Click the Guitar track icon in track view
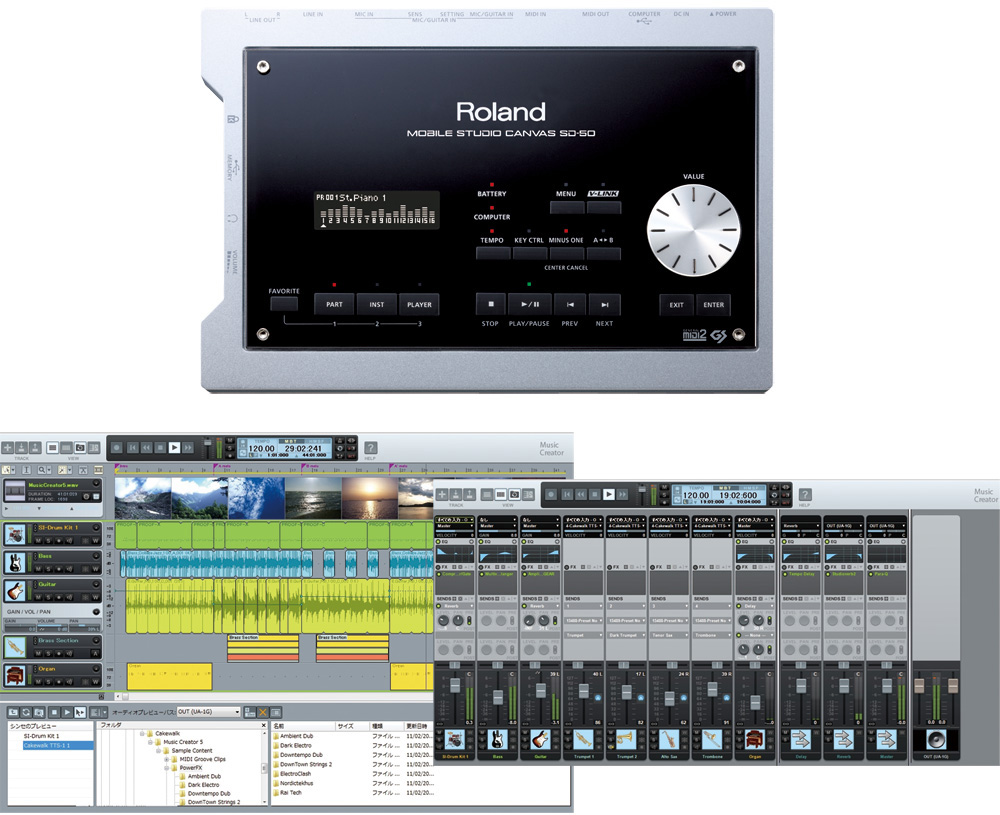Screen dimensions: 1000x815 tap(15, 591)
